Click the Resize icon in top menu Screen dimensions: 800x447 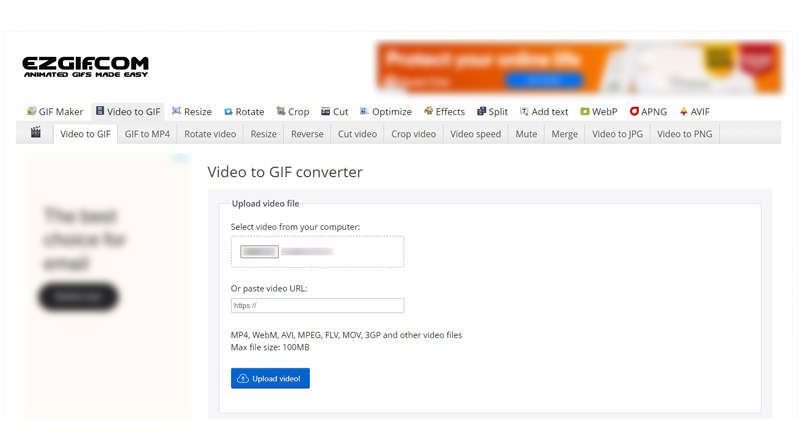(177, 111)
